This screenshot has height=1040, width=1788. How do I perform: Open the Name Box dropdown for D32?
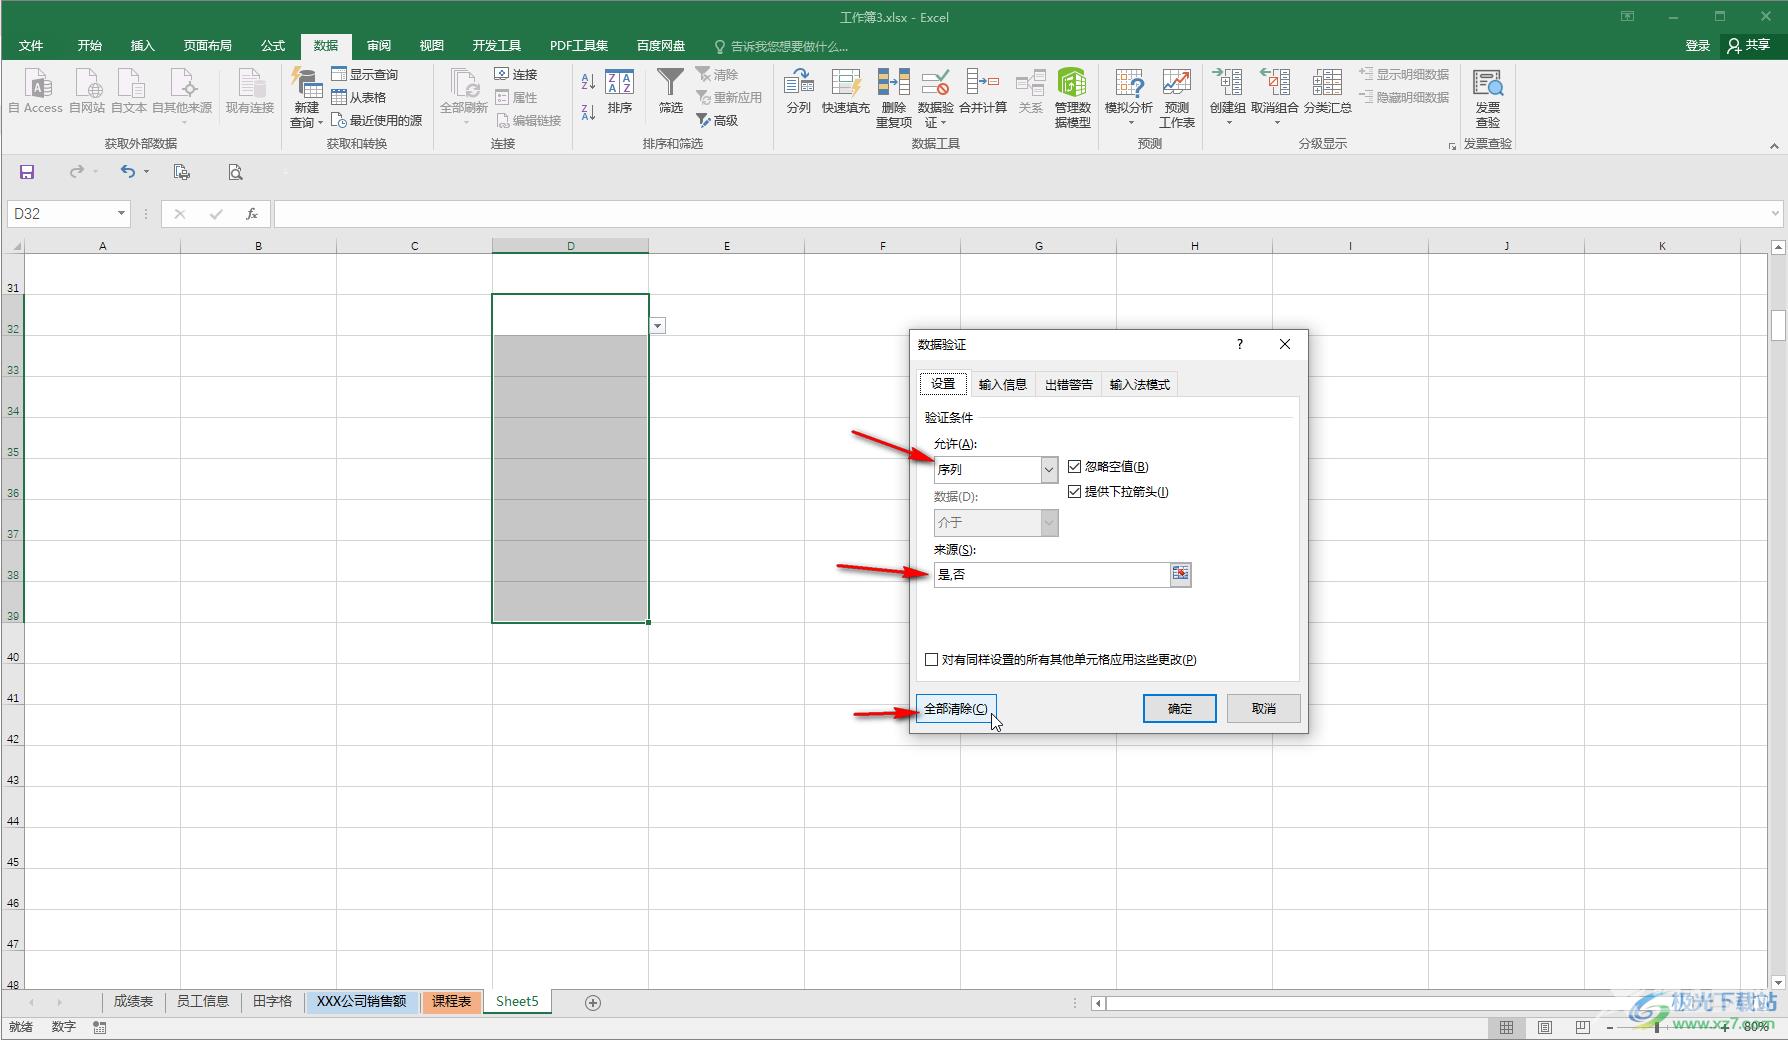(x=121, y=213)
